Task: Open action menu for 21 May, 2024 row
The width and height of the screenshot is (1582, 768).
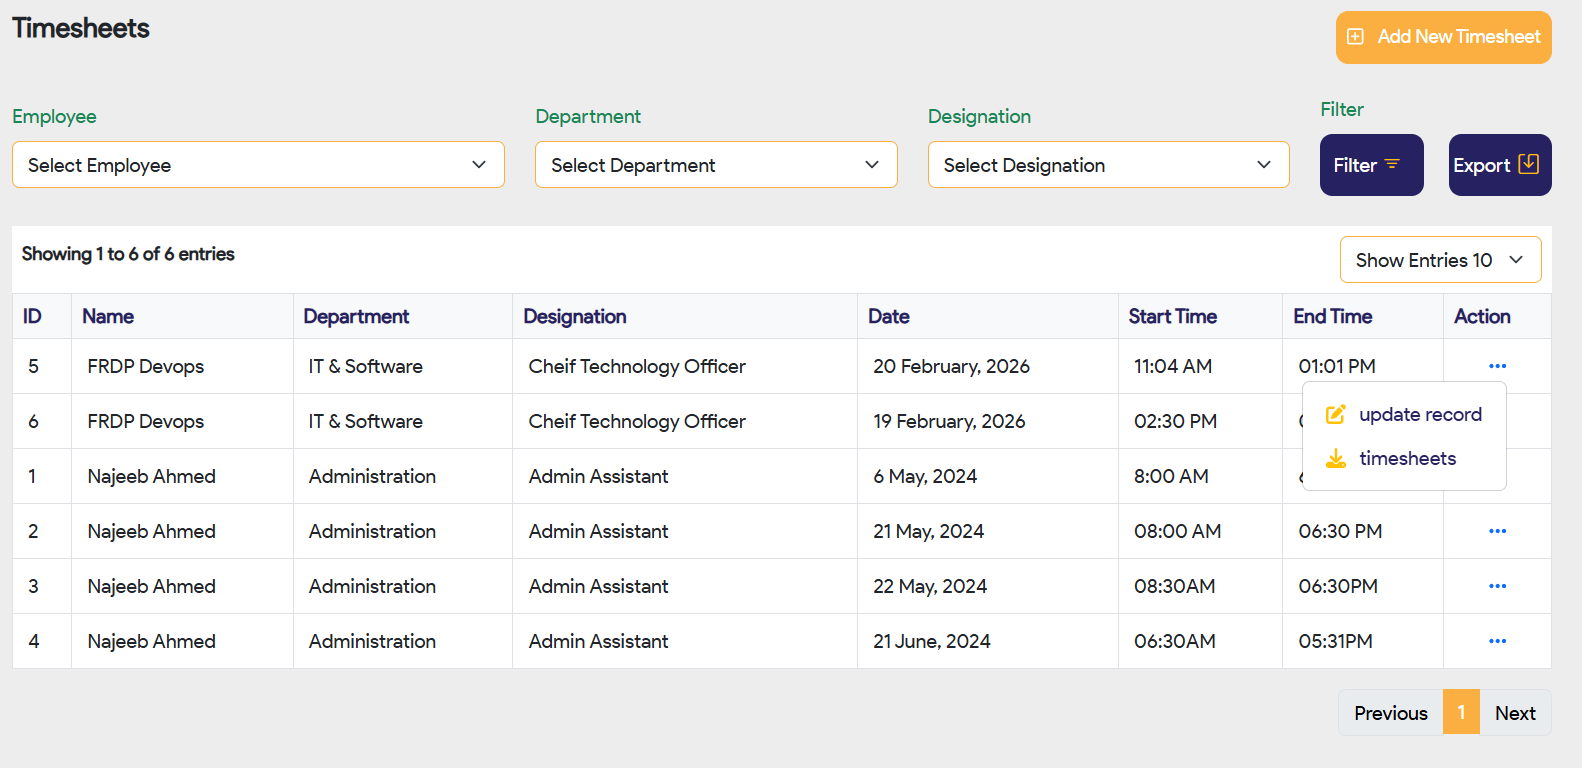Action: tap(1497, 531)
